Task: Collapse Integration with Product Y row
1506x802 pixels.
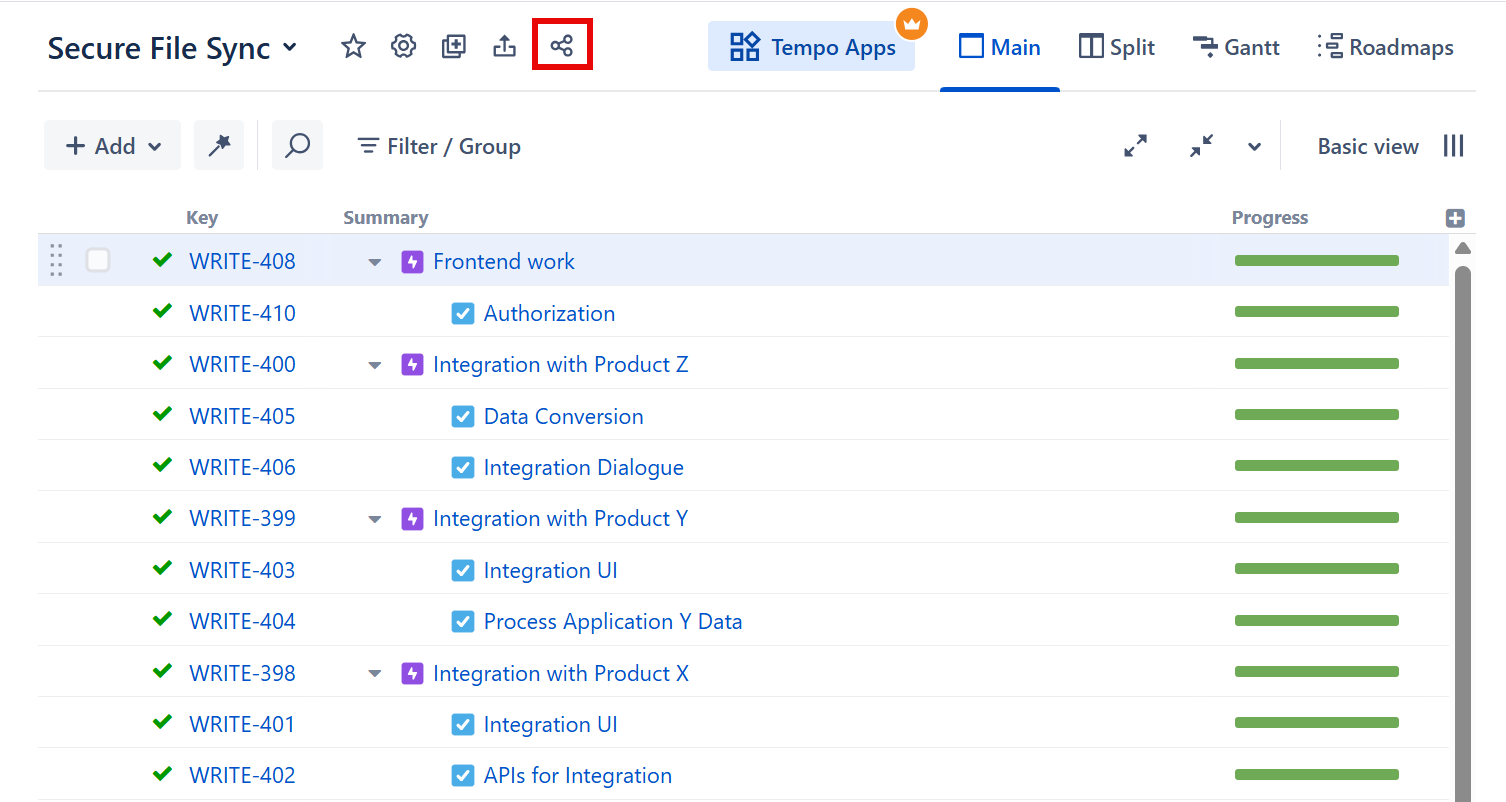Action: pos(375,519)
